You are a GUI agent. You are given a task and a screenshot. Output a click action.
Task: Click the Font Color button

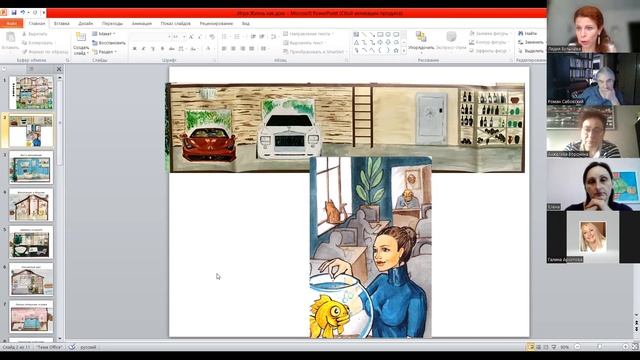(208, 49)
